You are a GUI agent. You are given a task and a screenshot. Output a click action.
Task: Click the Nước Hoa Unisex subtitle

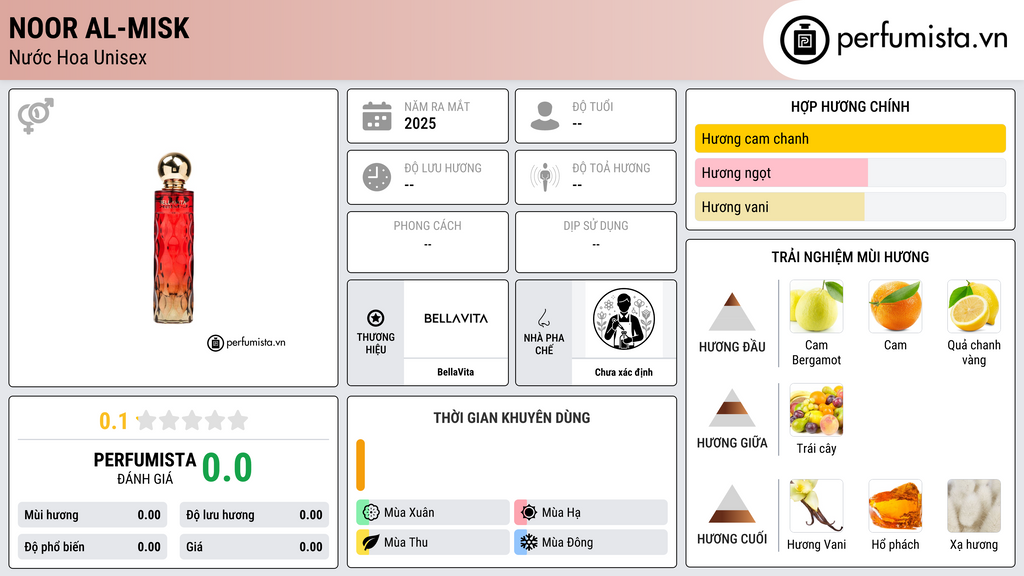[x=78, y=57]
